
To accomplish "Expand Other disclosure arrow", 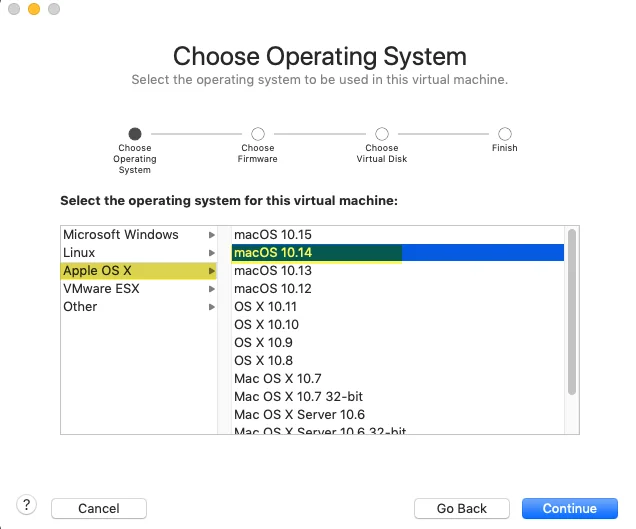I will click(x=211, y=307).
